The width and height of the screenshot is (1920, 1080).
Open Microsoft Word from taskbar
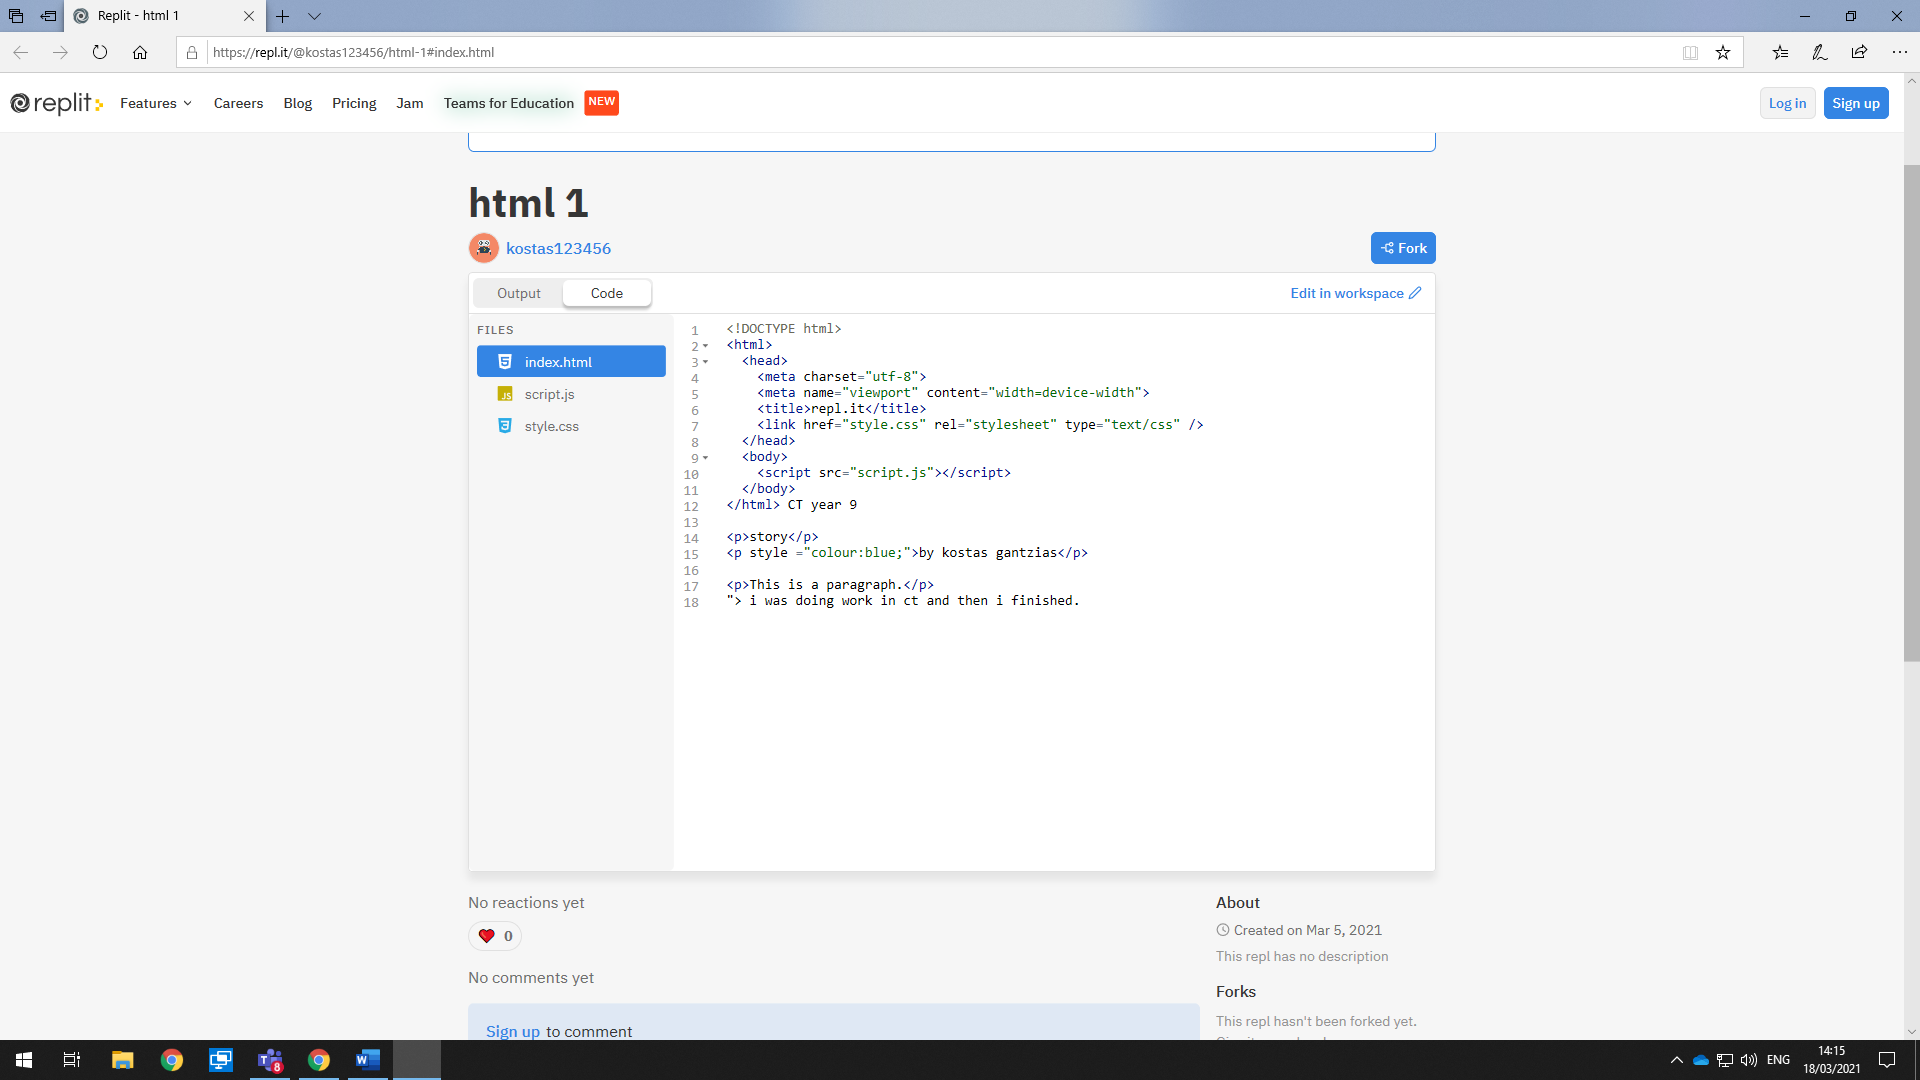pos(367,1060)
